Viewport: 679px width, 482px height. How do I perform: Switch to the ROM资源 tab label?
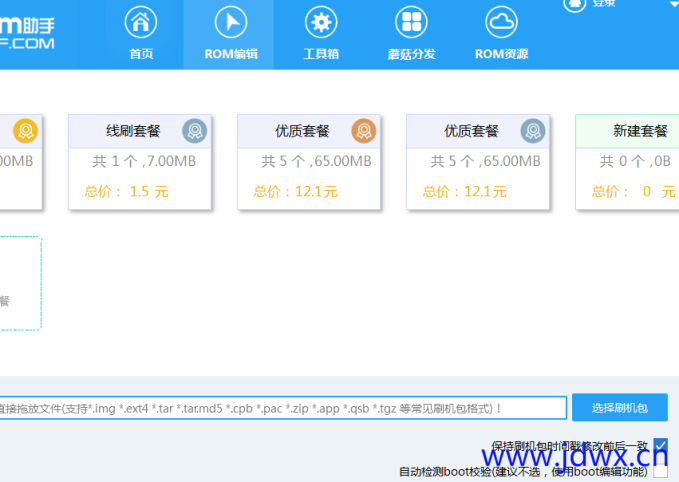point(501,54)
